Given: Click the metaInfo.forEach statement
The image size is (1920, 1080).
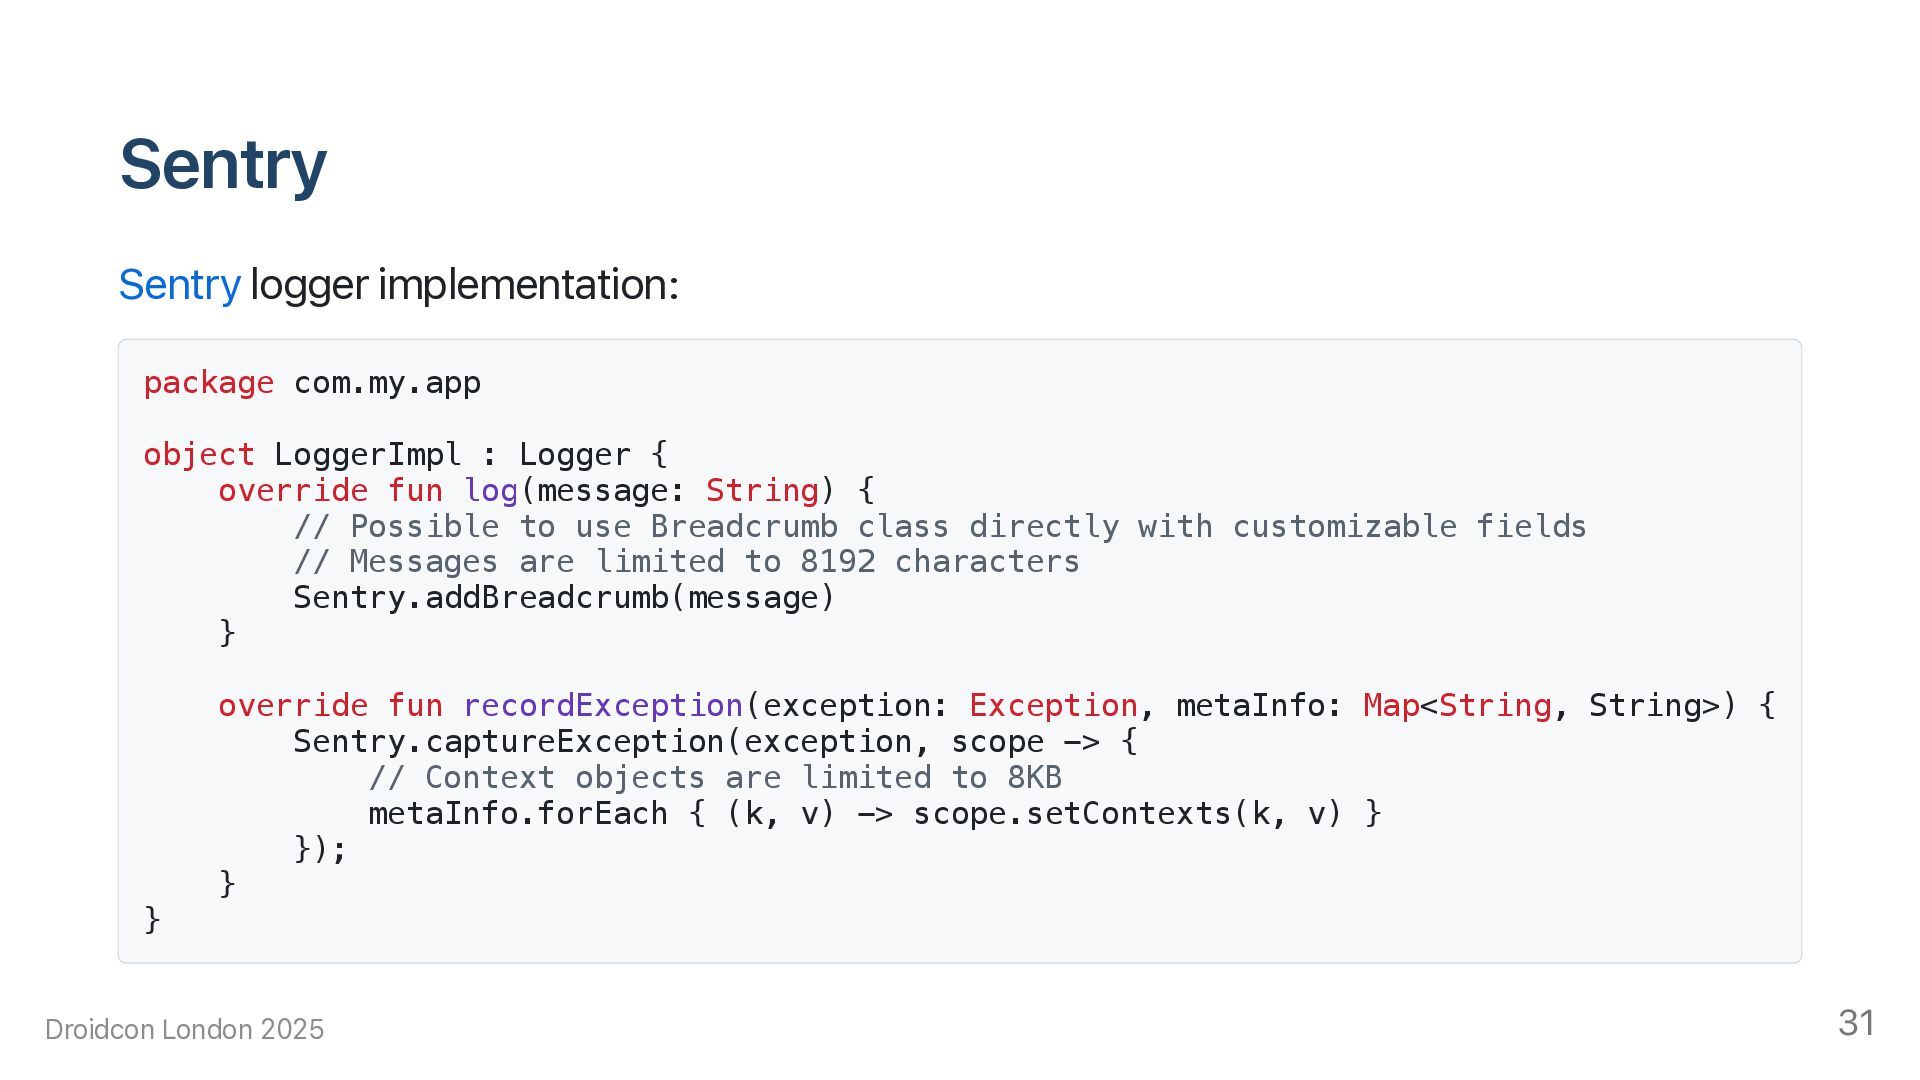Looking at the screenshot, I should pyautogui.click(x=518, y=814).
